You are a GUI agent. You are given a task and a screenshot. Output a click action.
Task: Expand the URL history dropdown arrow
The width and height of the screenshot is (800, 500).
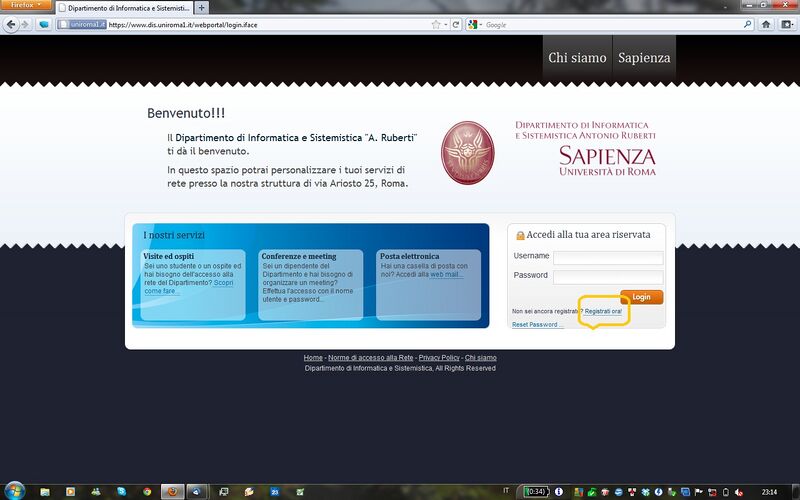pyautogui.click(x=445, y=24)
